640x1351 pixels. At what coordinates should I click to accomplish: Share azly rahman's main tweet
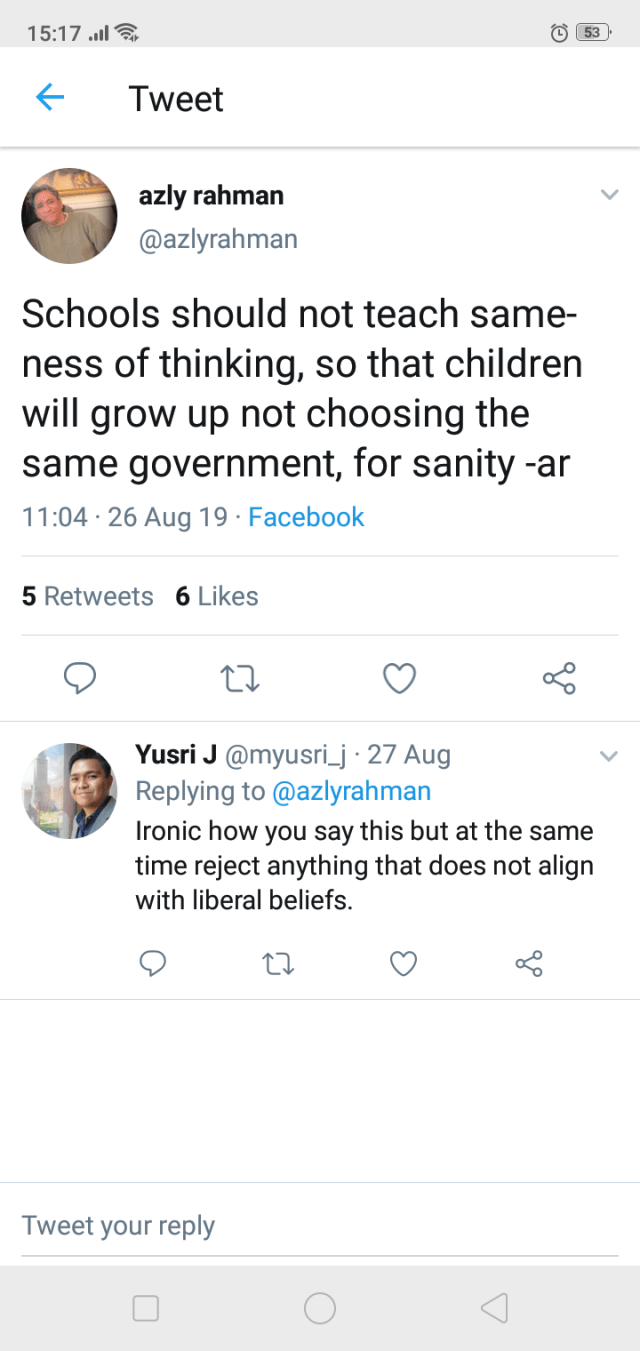click(x=559, y=679)
